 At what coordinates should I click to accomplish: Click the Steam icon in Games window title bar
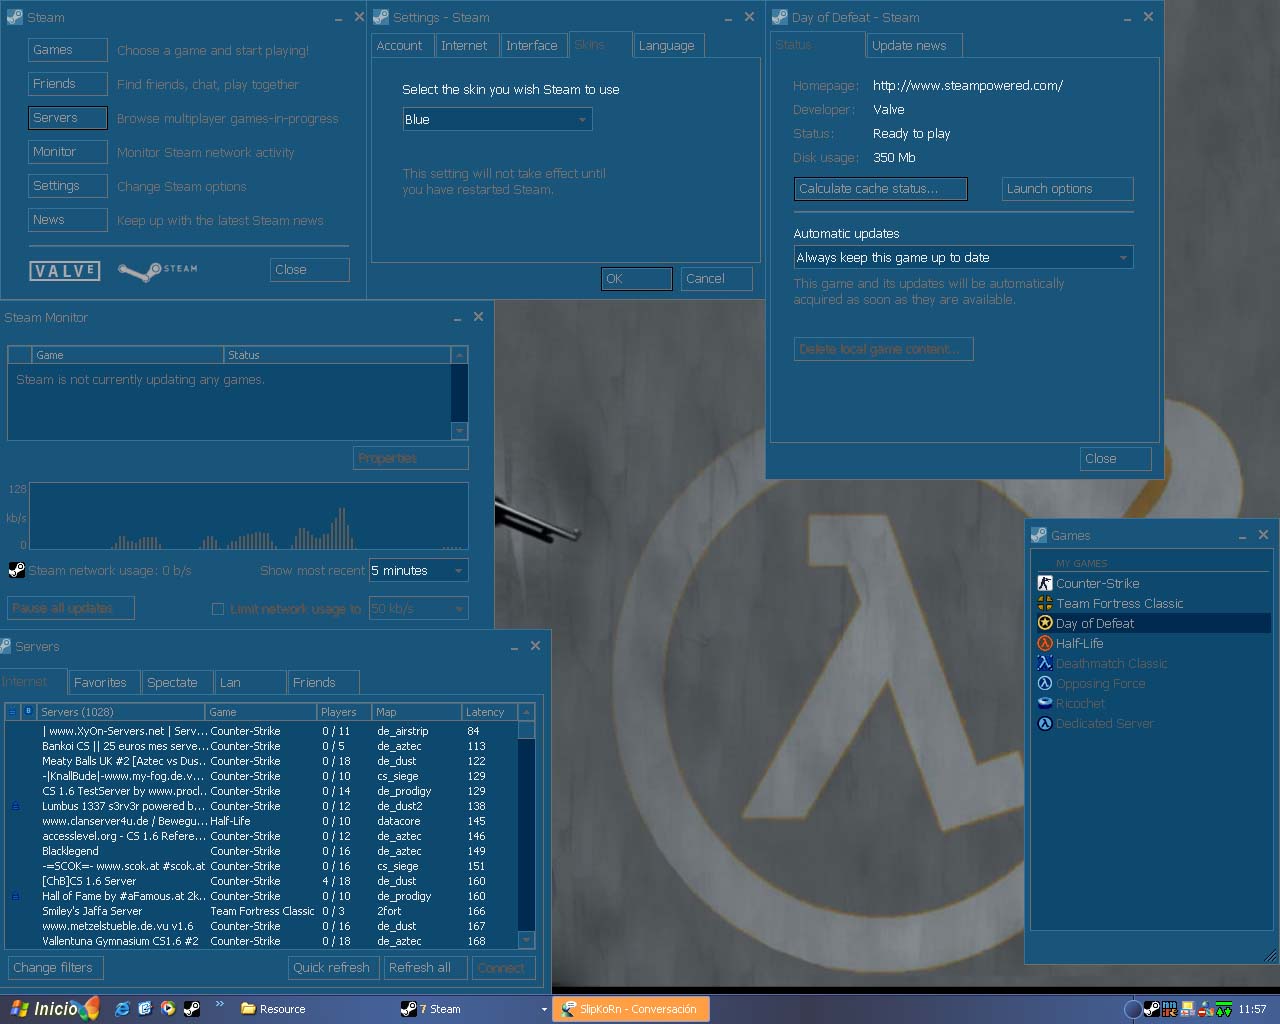pyautogui.click(x=1039, y=535)
